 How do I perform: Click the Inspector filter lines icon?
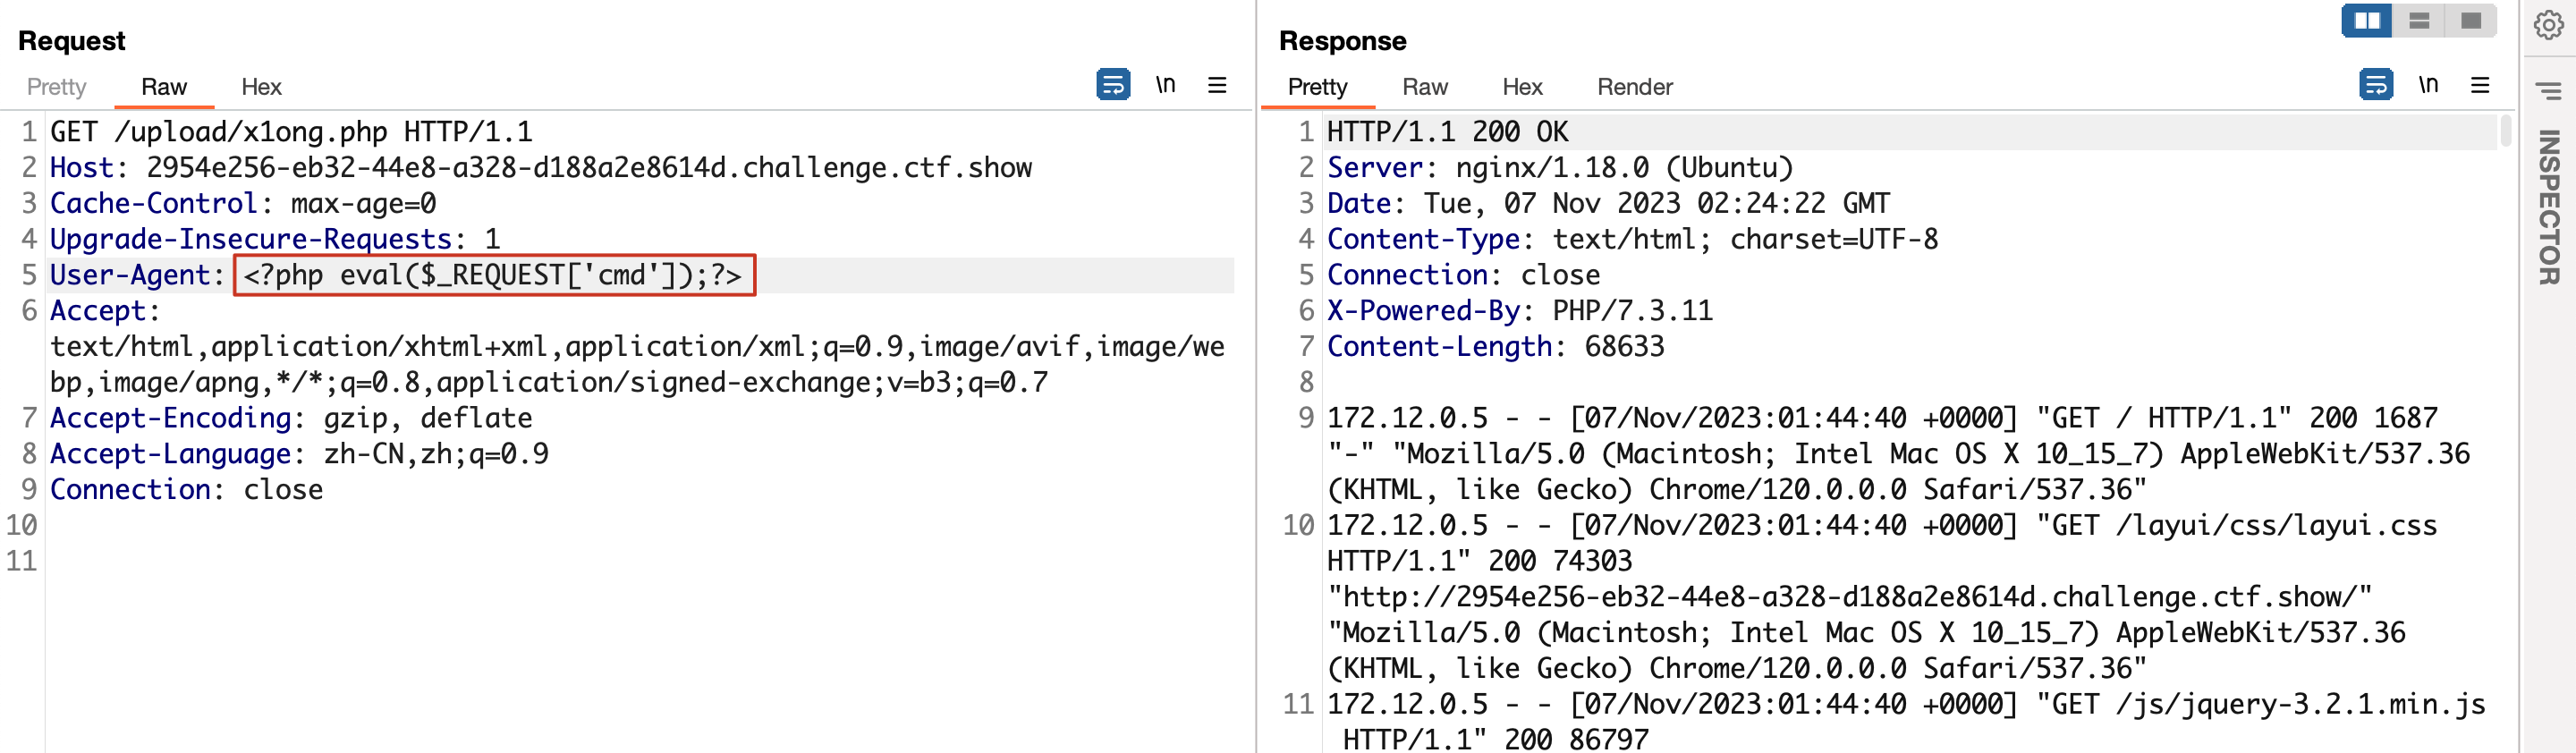tap(2549, 91)
